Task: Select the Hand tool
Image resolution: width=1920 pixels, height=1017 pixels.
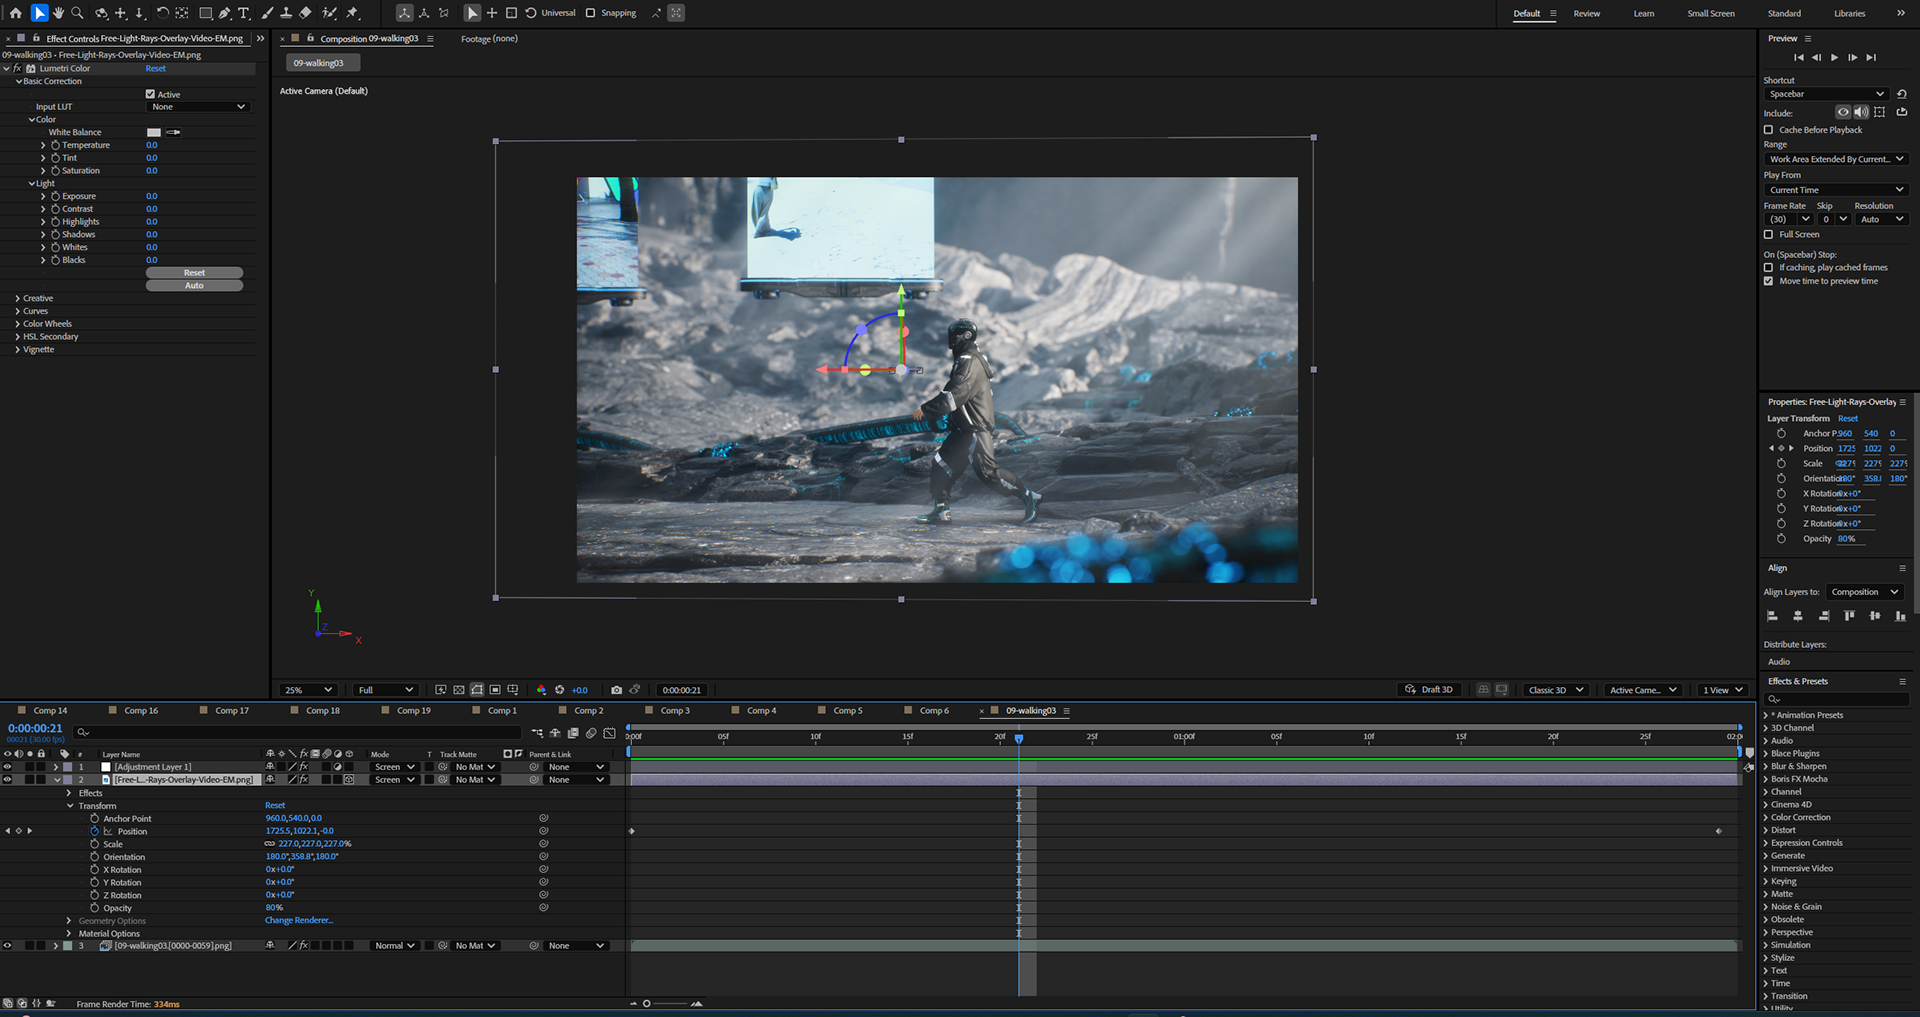Action: [58, 13]
